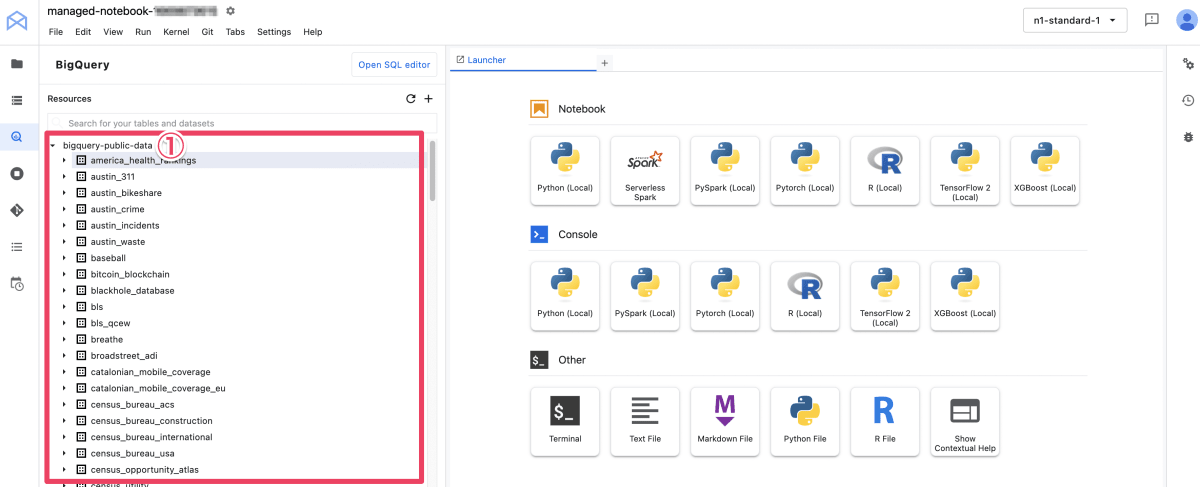Create a new Text File
This screenshot has width=1200, height=487.
pyautogui.click(x=645, y=422)
